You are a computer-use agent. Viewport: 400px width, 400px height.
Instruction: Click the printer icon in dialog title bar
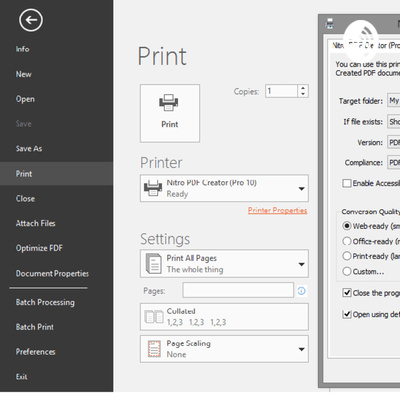(x=330, y=23)
